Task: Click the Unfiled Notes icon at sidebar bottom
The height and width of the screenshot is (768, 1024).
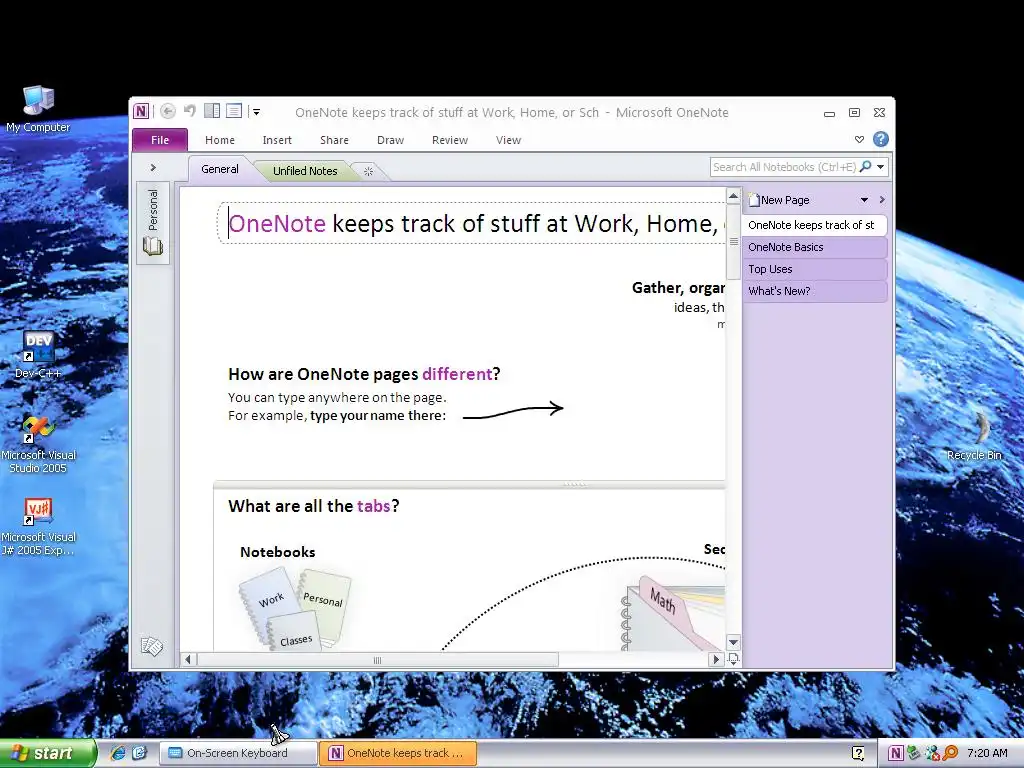Action: (152, 647)
